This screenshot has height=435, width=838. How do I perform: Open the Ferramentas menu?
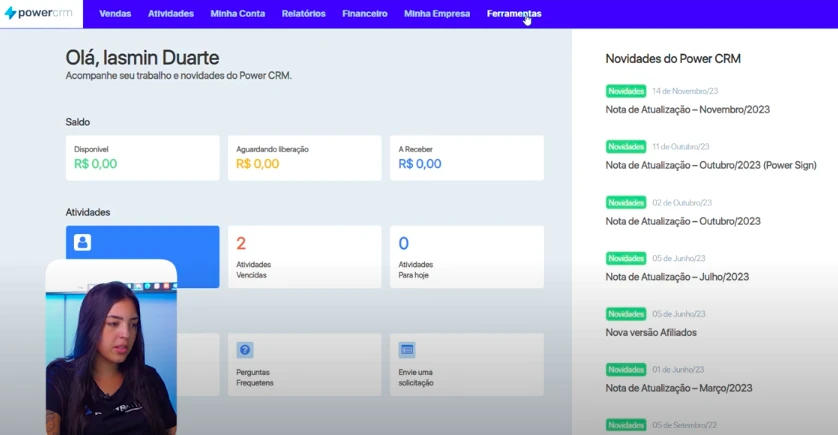pos(514,14)
